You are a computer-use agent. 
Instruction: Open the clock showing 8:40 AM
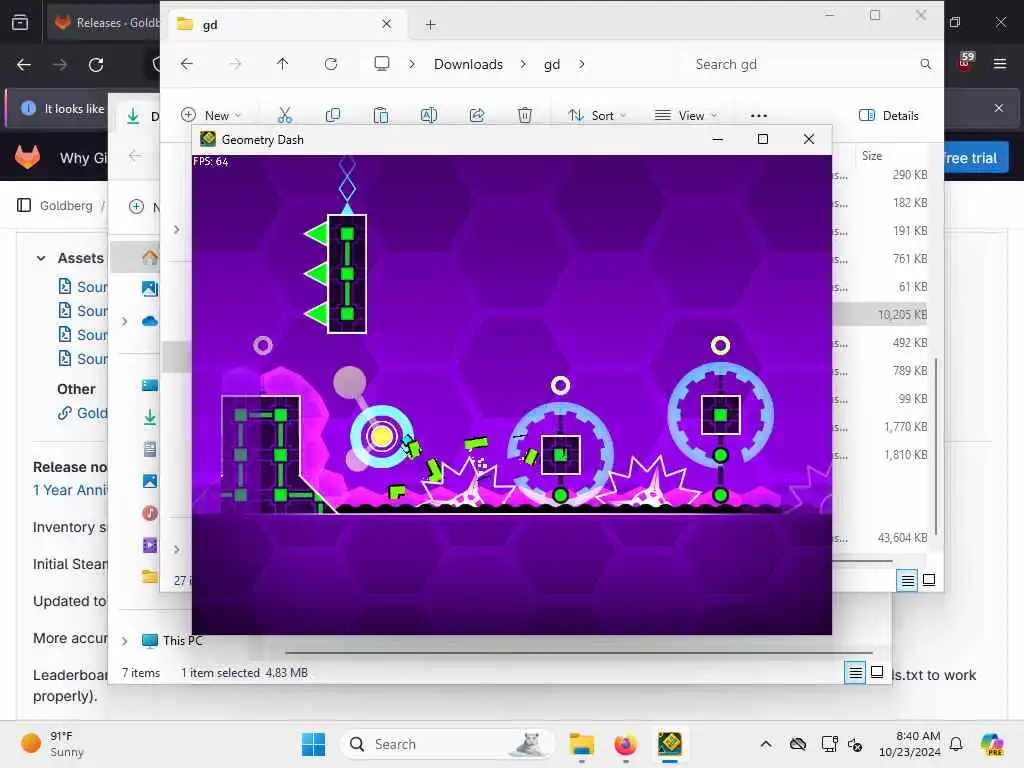tap(909, 744)
